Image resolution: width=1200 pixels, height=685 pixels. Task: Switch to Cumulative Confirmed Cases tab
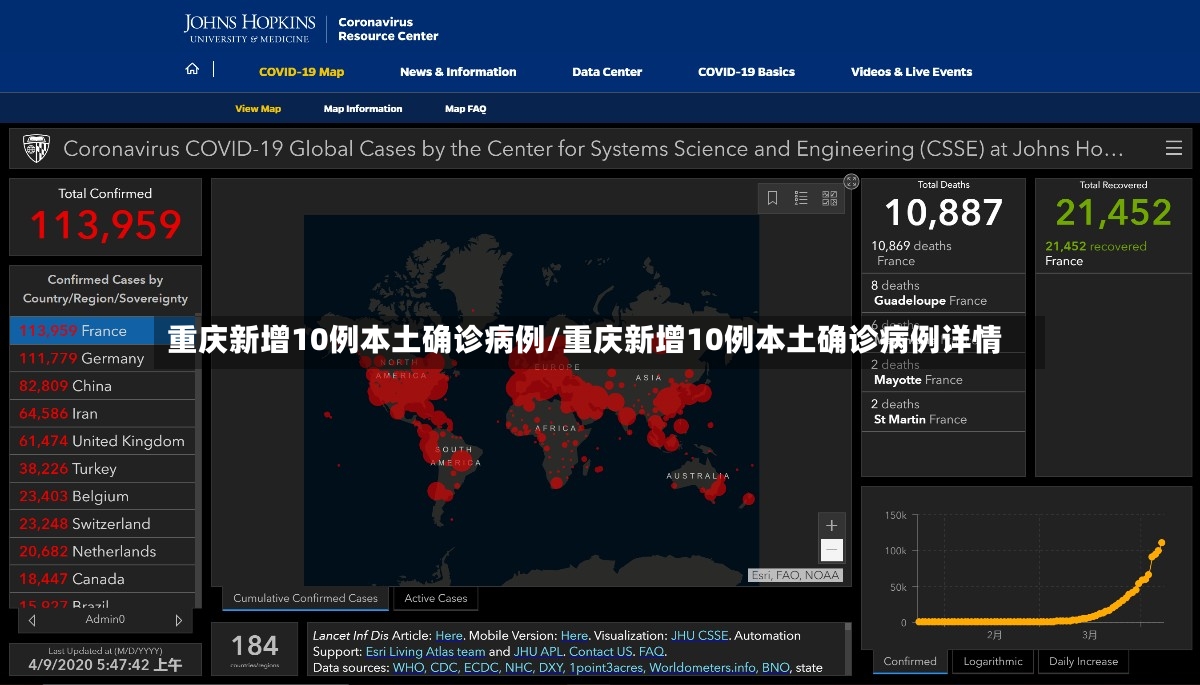(x=305, y=599)
